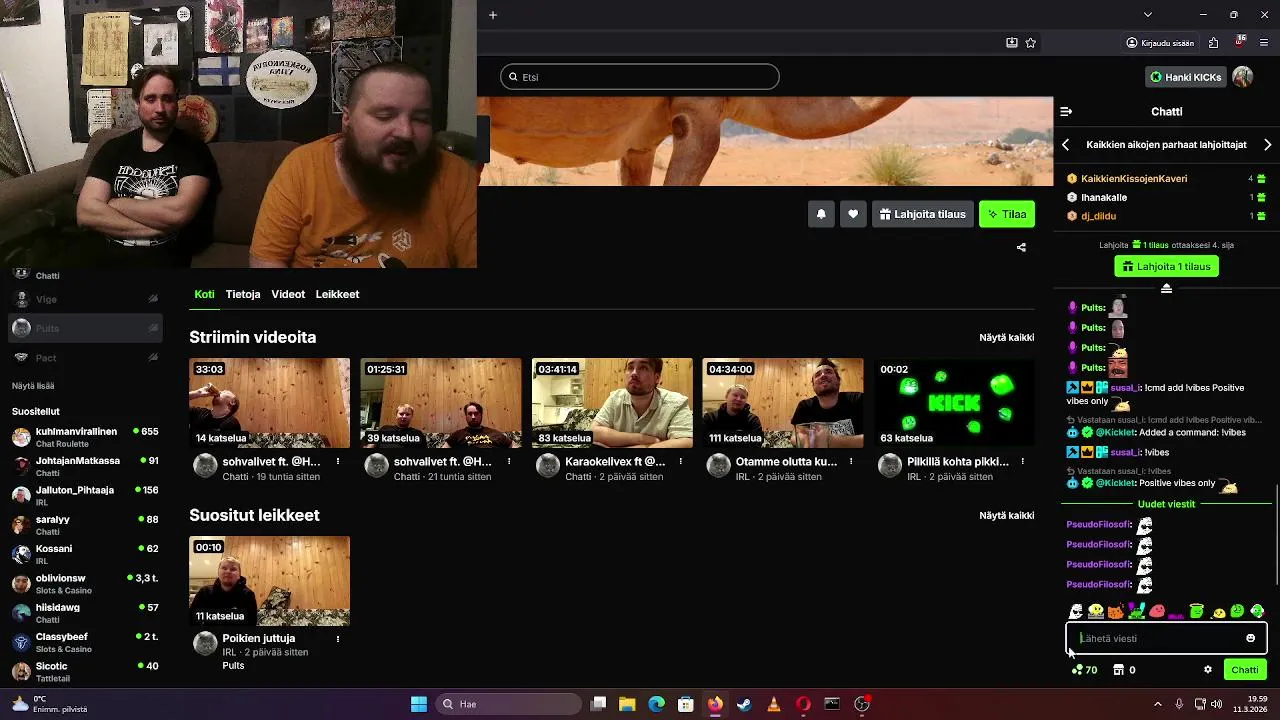Go to the next leaderboard category
This screenshot has width=1280, height=720.
click(x=1268, y=145)
